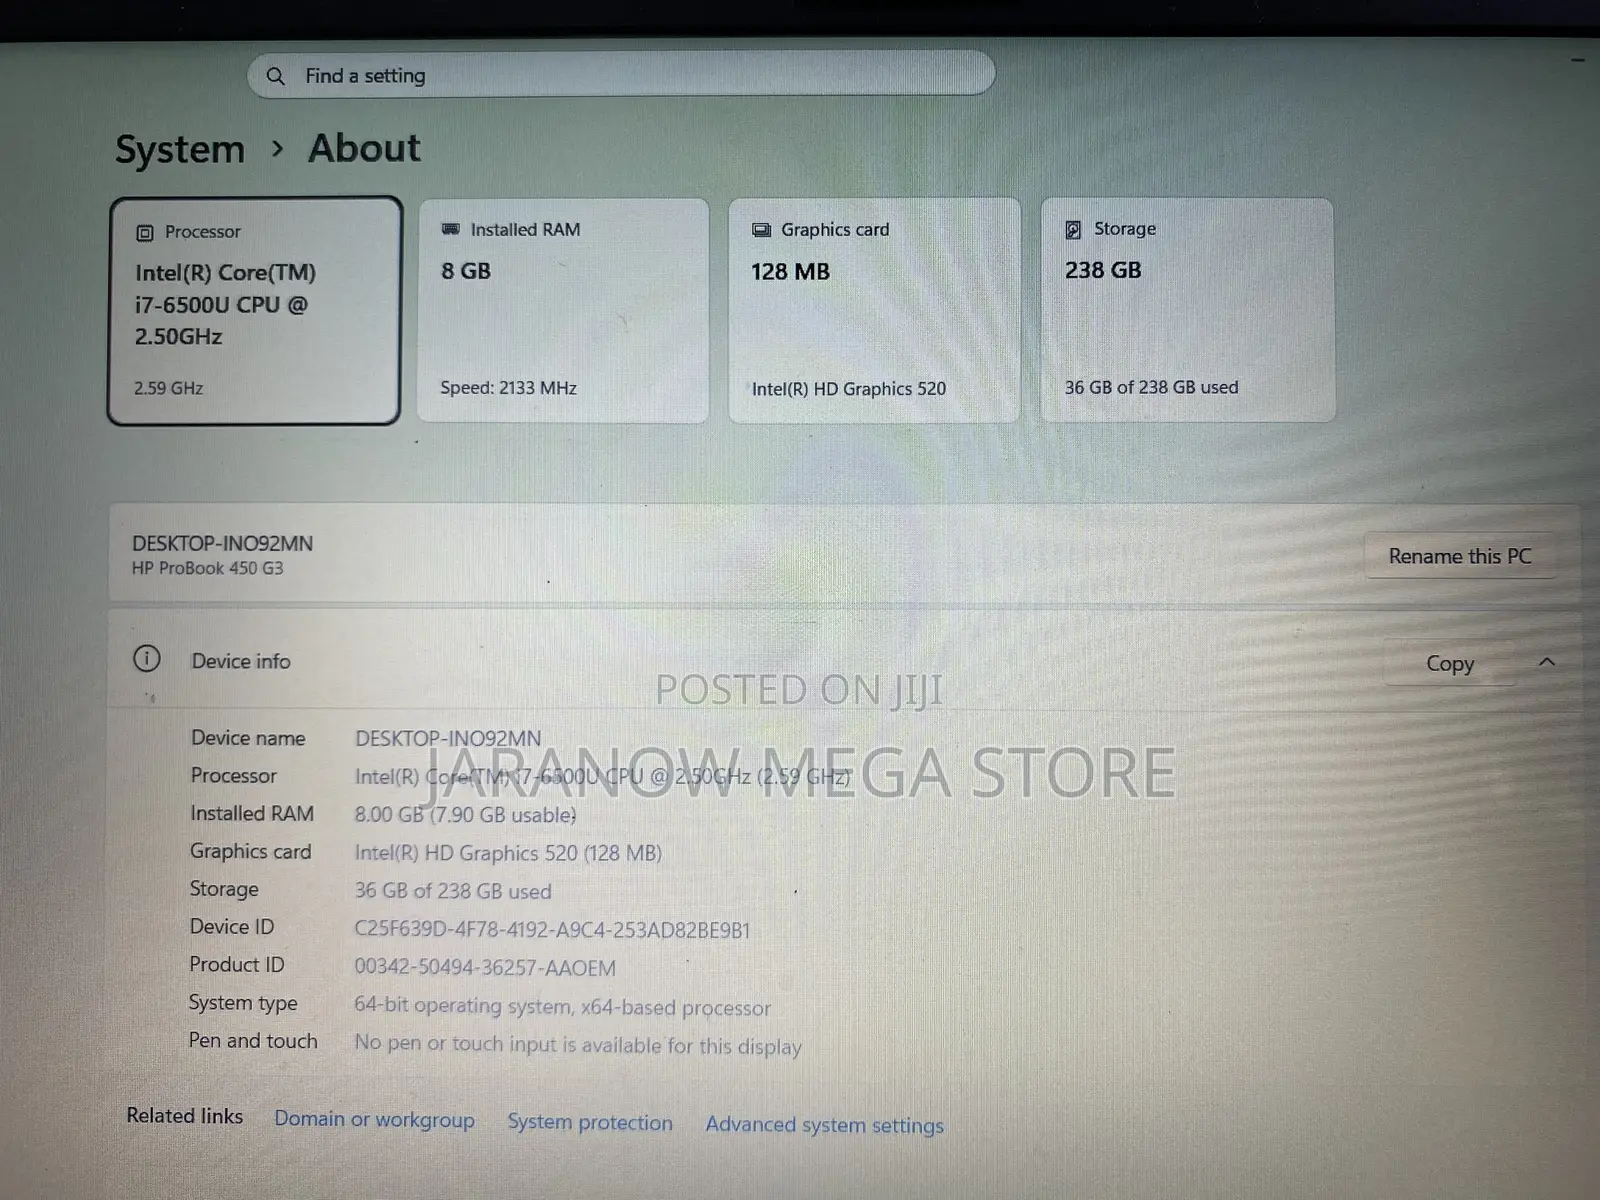Click the Installed RAM icon
This screenshot has height=1200, width=1600.
click(x=451, y=229)
